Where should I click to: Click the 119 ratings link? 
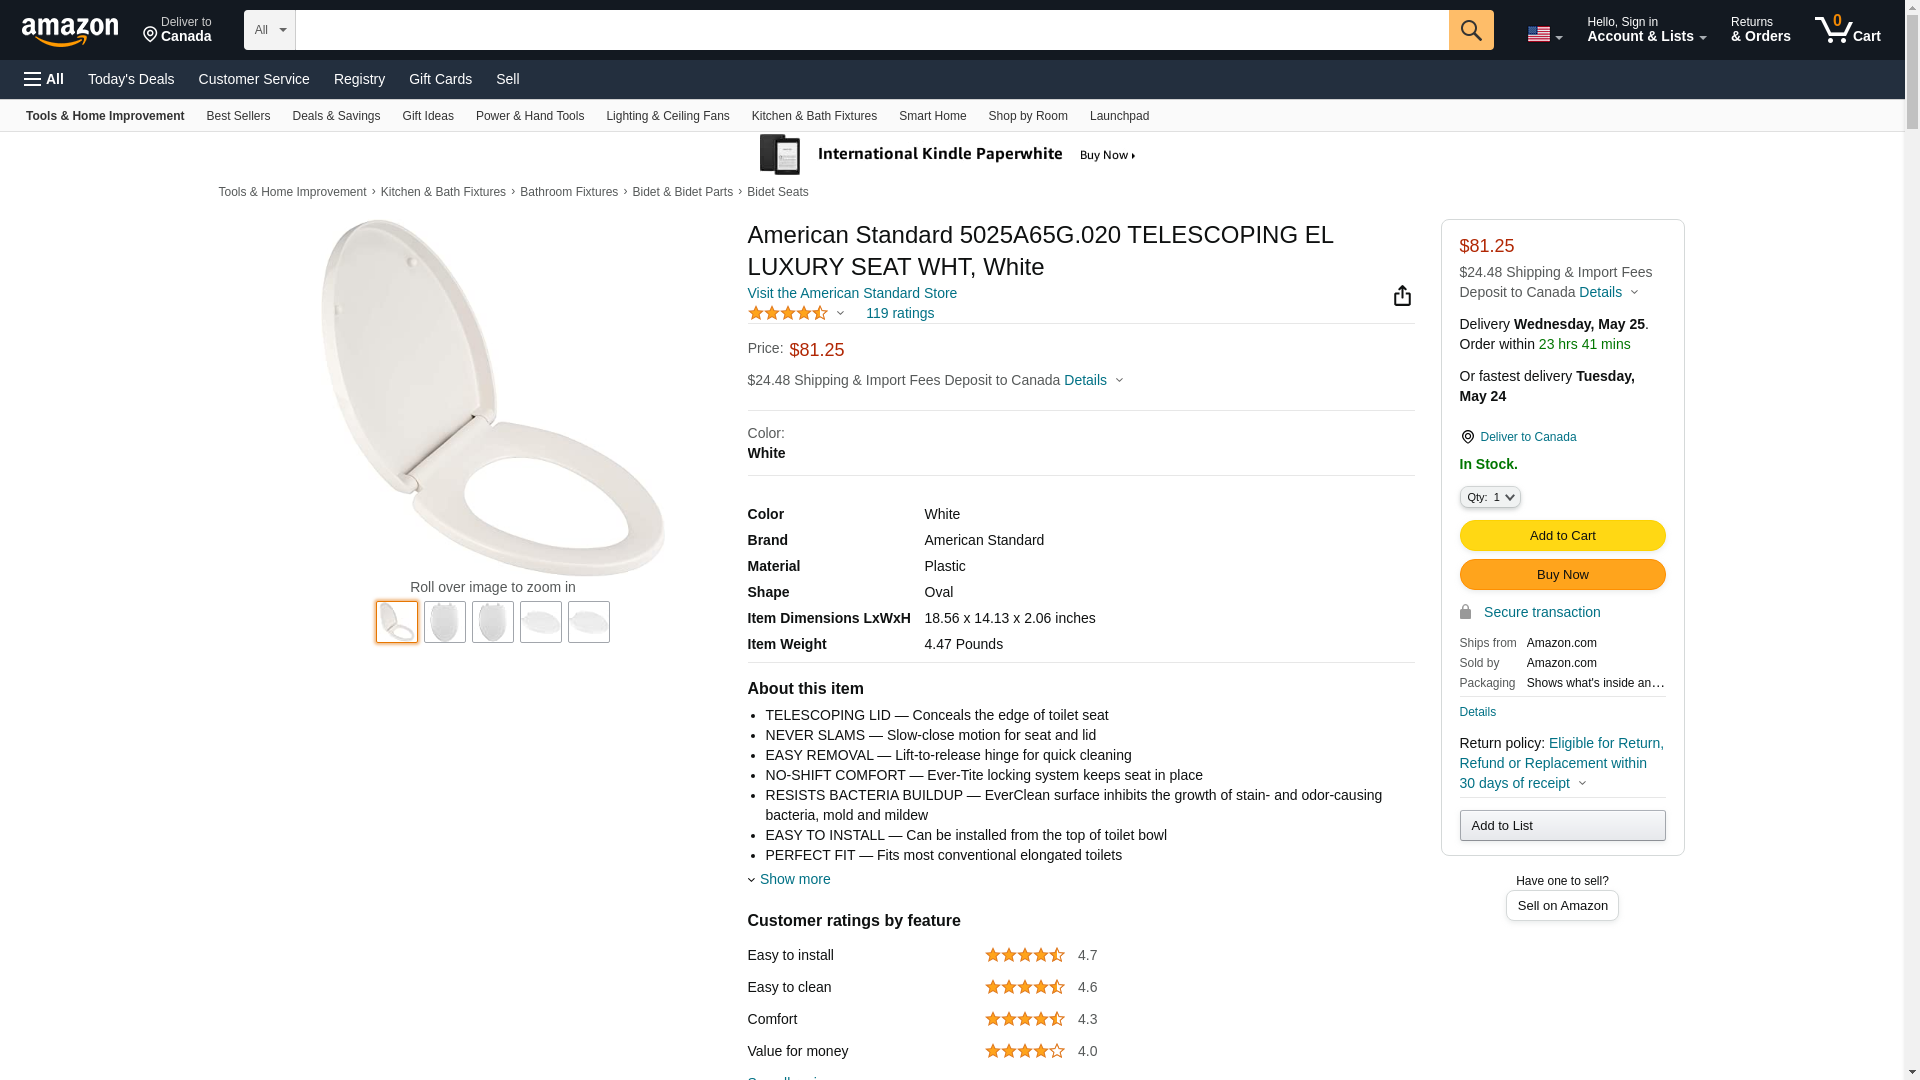click(899, 314)
